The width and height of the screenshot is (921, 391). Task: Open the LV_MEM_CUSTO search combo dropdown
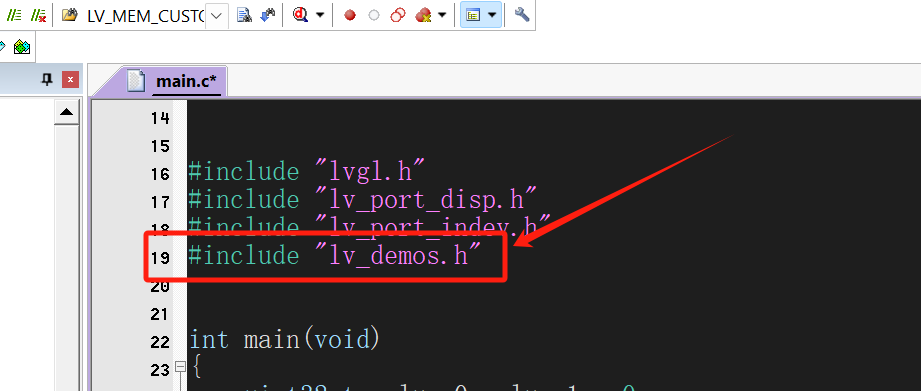pyautogui.click(x=216, y=16)
